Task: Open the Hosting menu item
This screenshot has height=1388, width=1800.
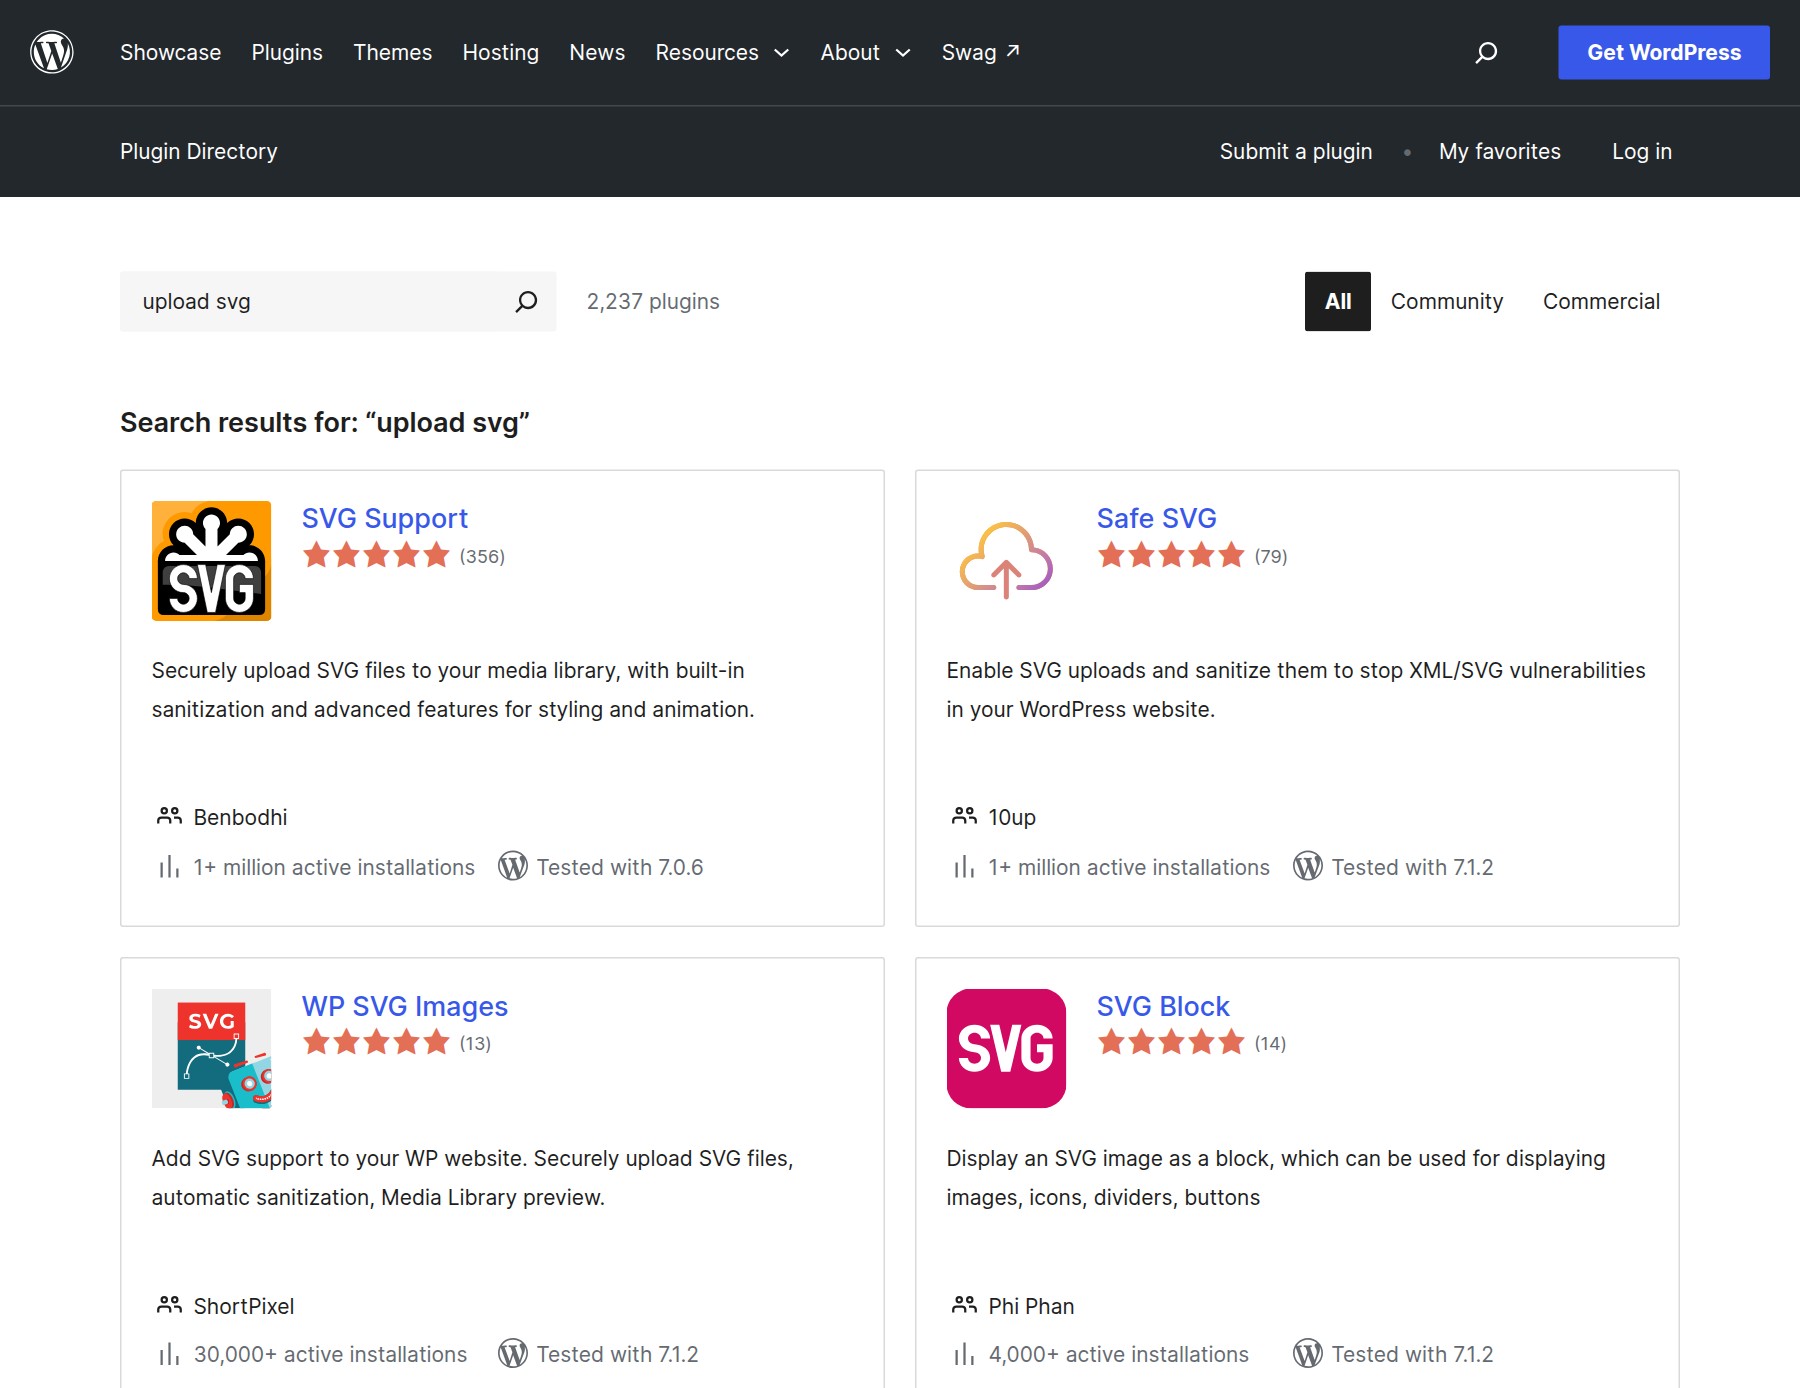Action: tap(500, 52)
